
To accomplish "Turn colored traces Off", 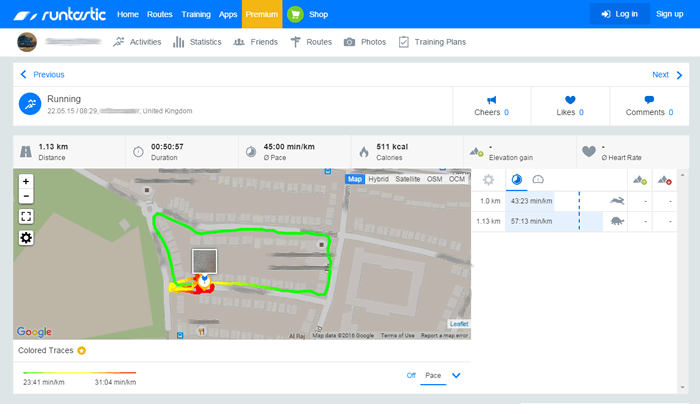I will 410,376.
